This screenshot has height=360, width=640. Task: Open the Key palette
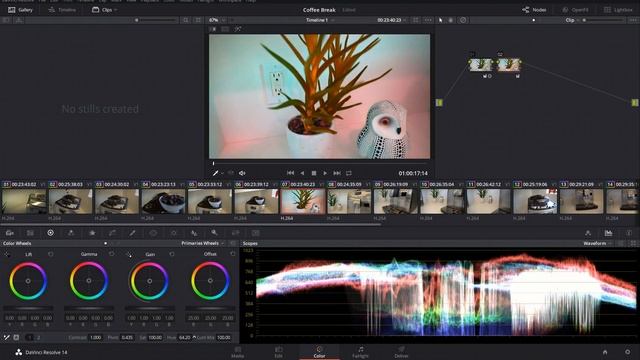click(214, 233)
